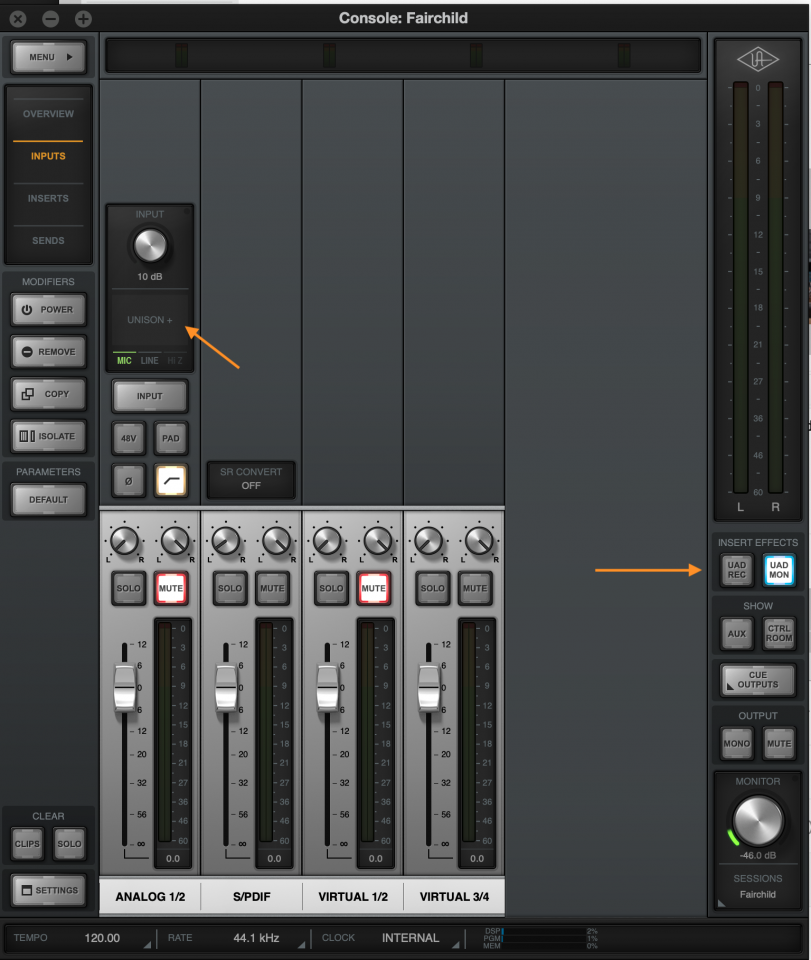Toggle MONO output
Viewport: 811px width, 960px height.
[x=737, y=743]
